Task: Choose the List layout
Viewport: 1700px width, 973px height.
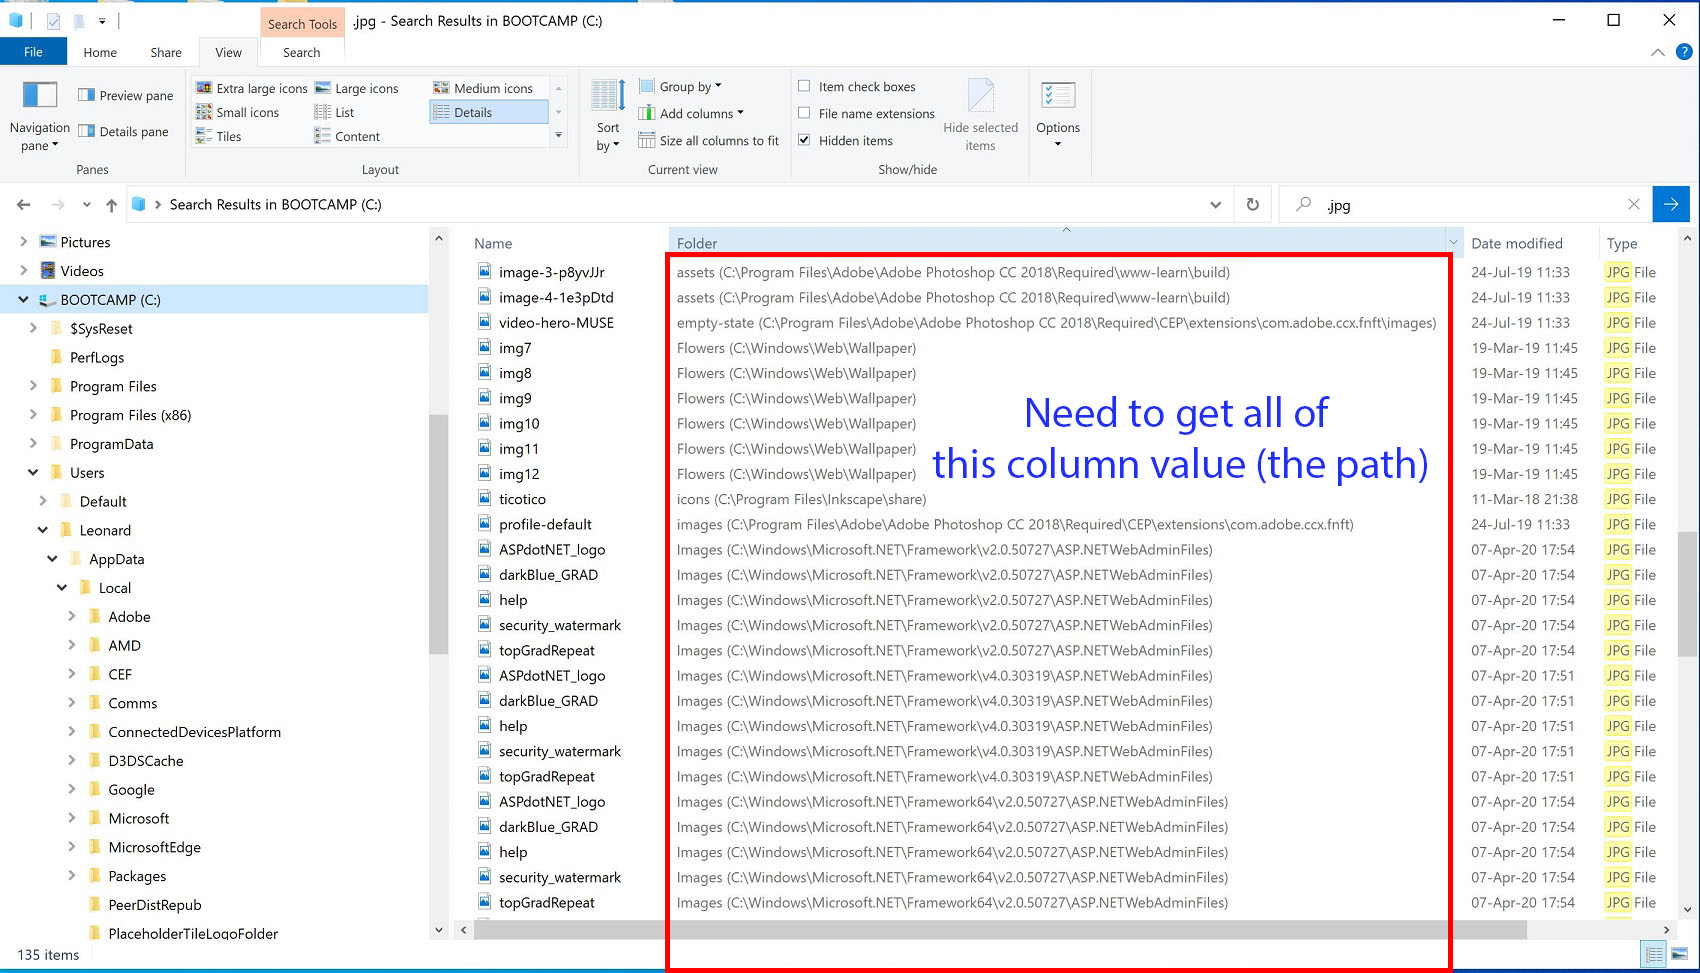Action: [335, 112]
